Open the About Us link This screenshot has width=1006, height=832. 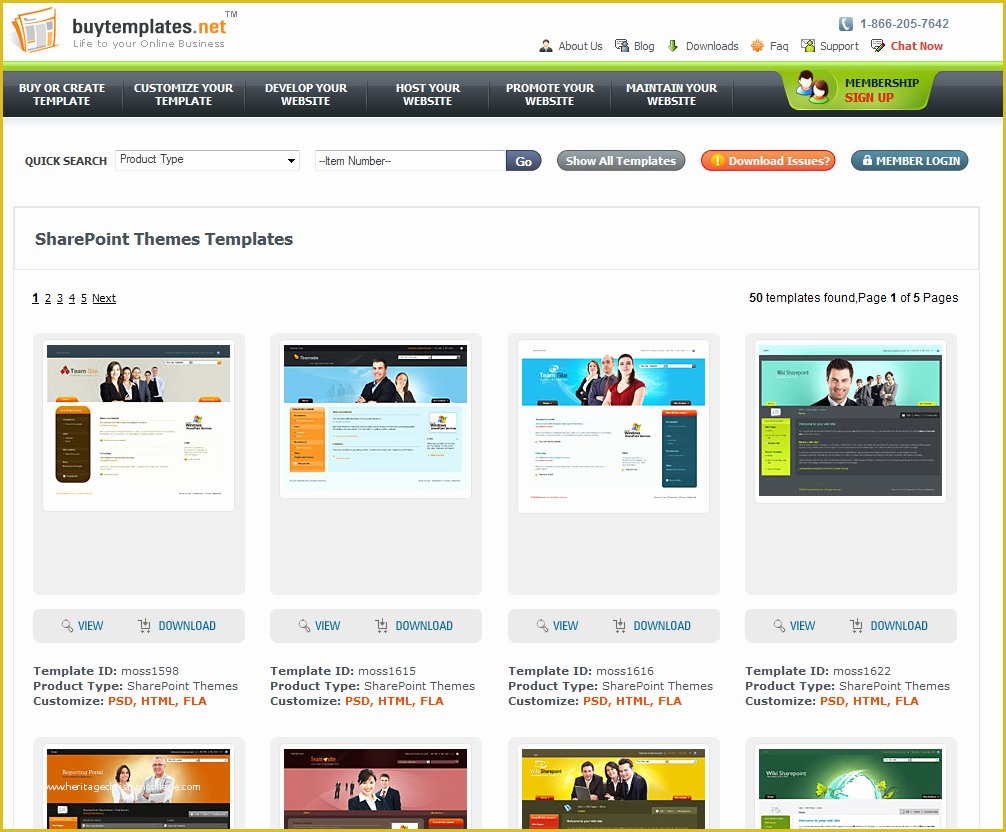coord(580,46)
